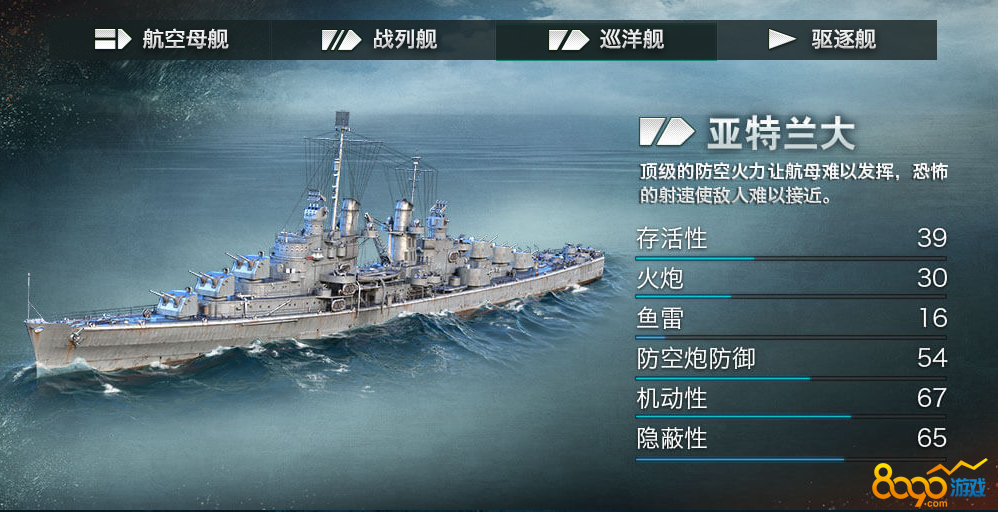The height and width of the screenshot is (512, 998).
Task: Click the 机动性 stat label
Action: tap(671, 399)
